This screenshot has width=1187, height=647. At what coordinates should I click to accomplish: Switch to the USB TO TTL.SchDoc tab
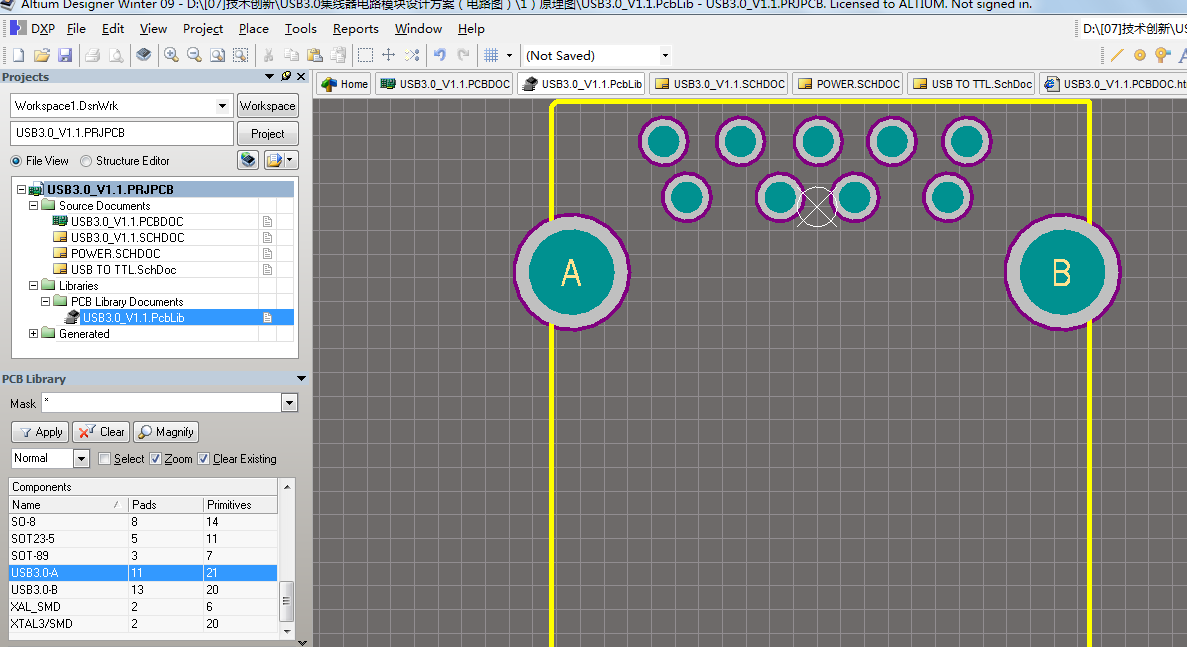(972, 84)
